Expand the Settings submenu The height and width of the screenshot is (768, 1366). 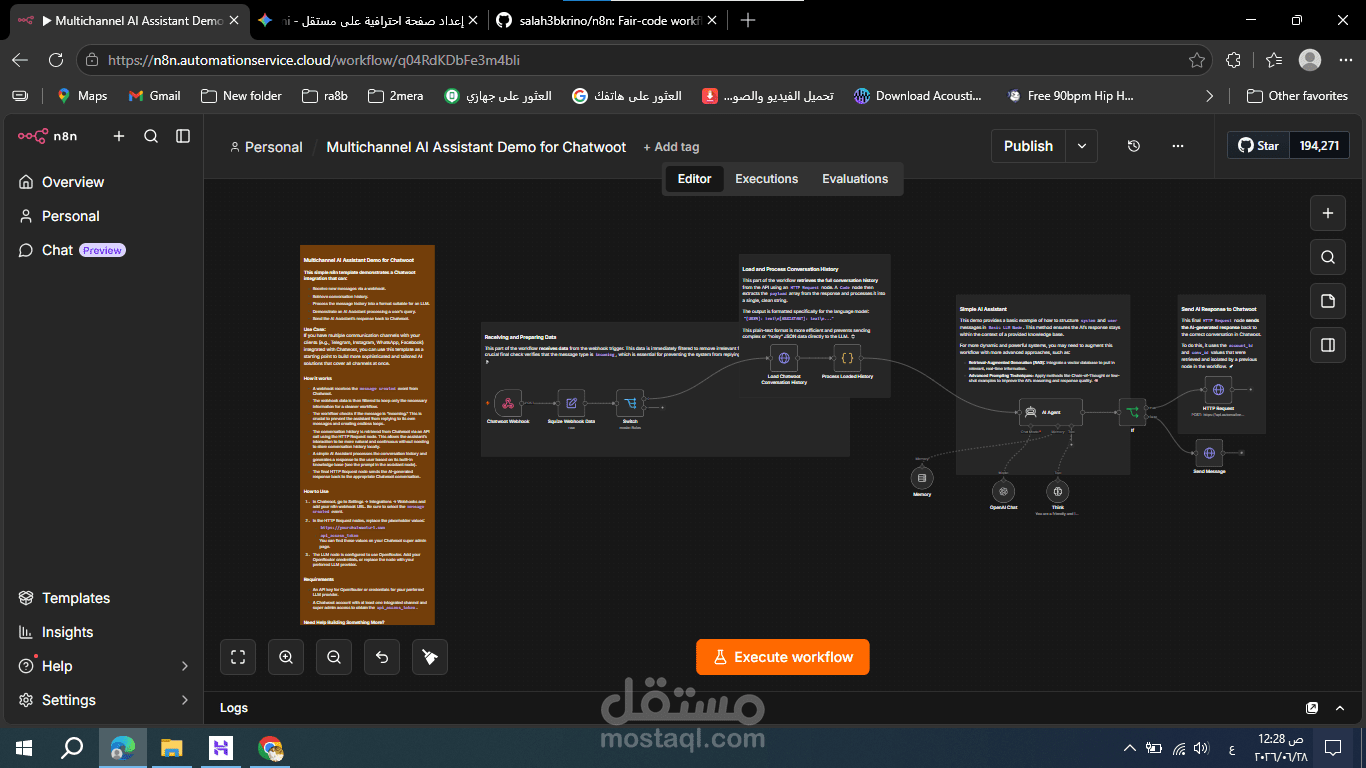coord(184,700)
